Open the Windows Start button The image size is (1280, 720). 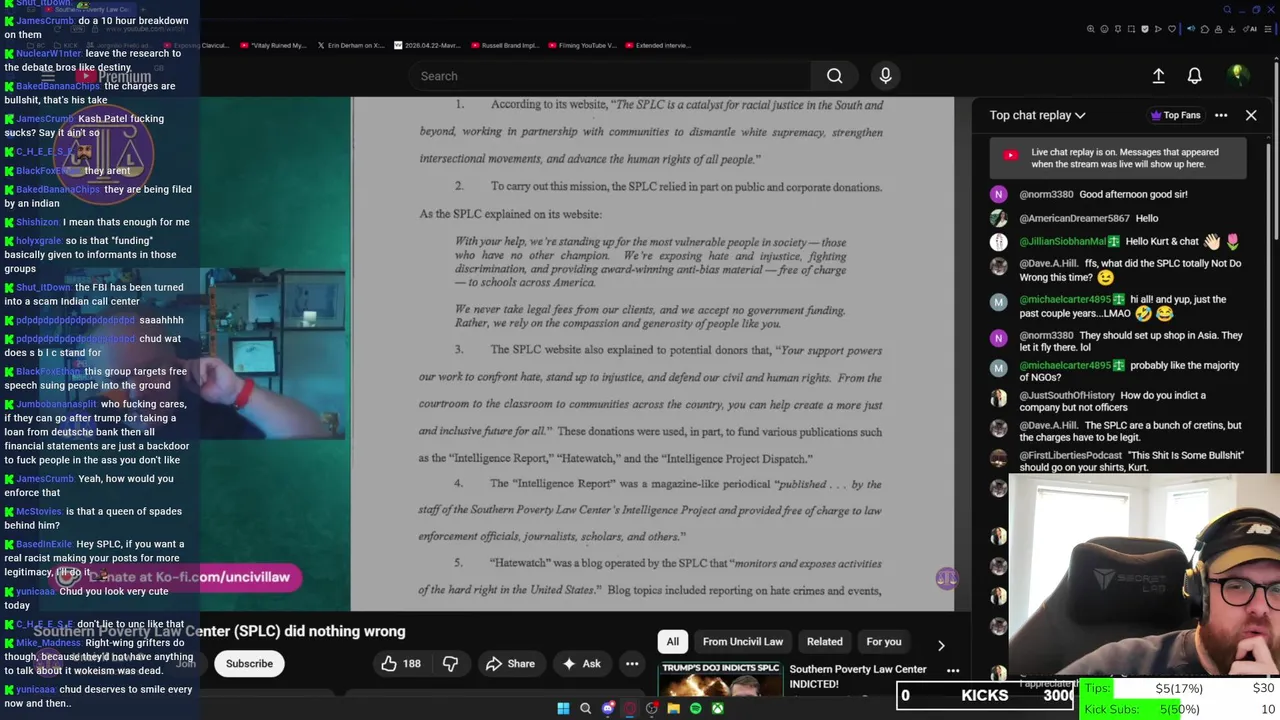pyautogui.click(x=563, y=708)
